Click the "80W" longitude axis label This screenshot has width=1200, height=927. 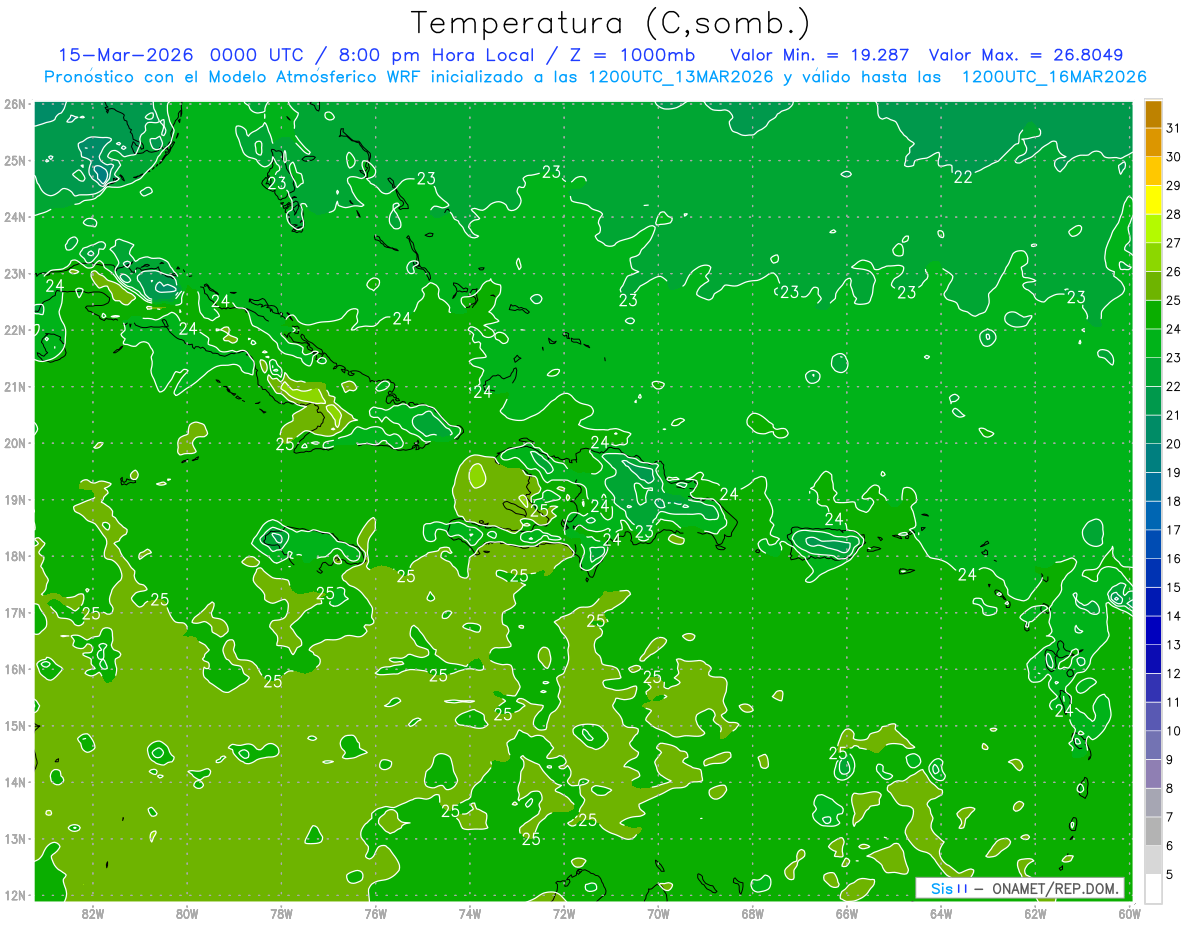pos(187,912)
